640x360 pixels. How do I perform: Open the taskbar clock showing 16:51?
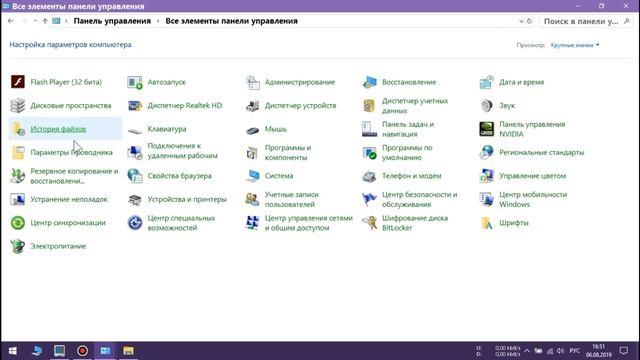coord(598,351)
